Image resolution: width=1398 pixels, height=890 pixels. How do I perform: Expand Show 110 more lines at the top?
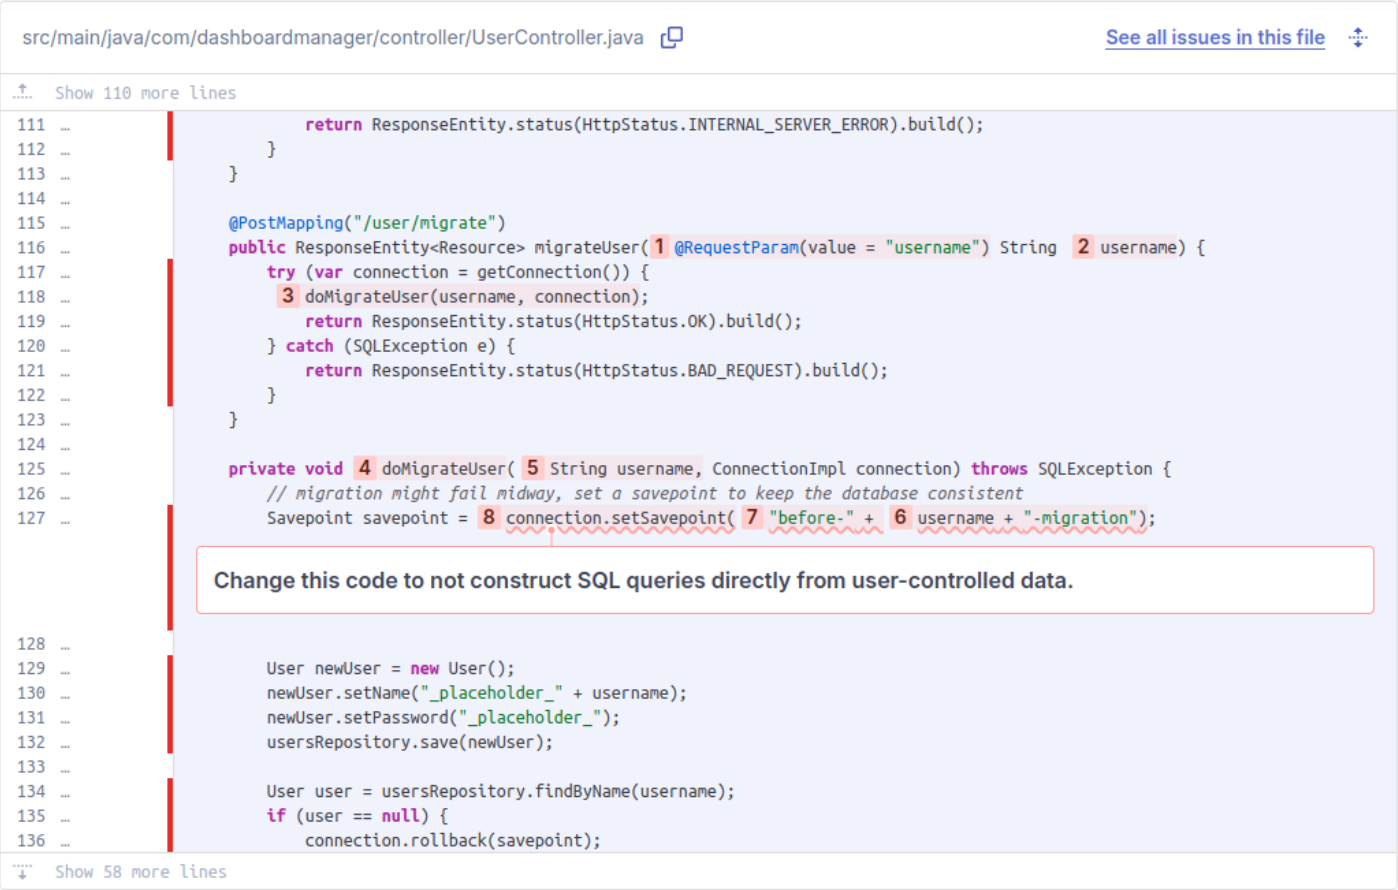[145, 92]
